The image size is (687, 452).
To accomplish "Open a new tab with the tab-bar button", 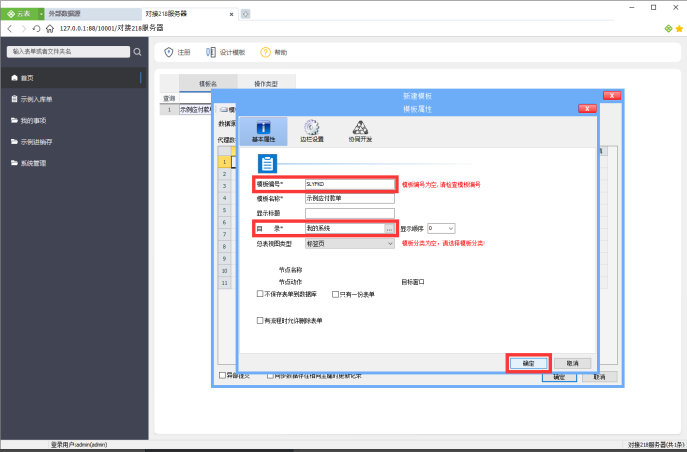I will click(x=245, y=14).
